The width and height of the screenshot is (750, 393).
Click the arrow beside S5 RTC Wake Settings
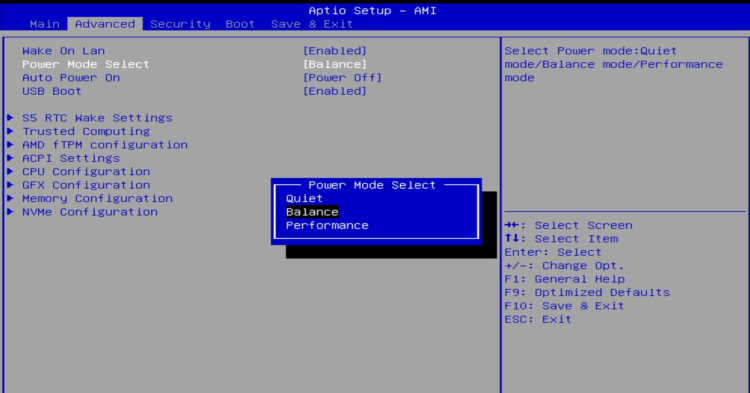[10, 118]
